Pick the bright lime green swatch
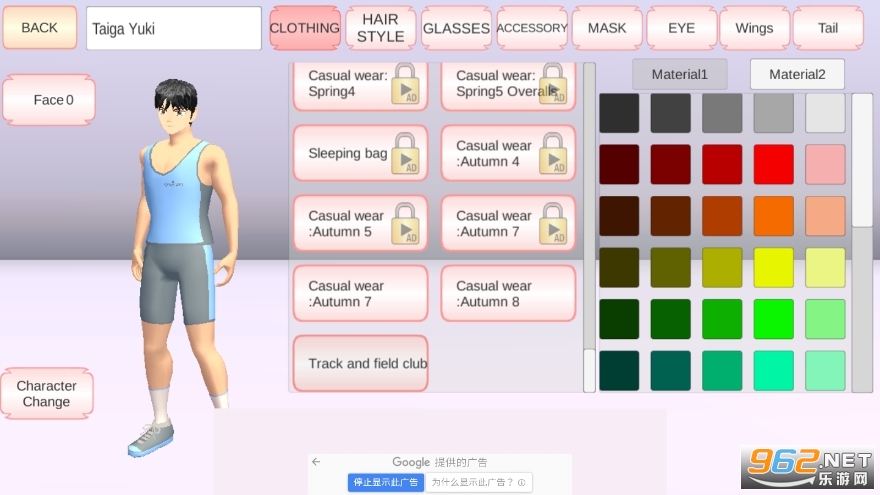Image resolution: width=880 pixels, height=495 pixels. pos(774,319)
